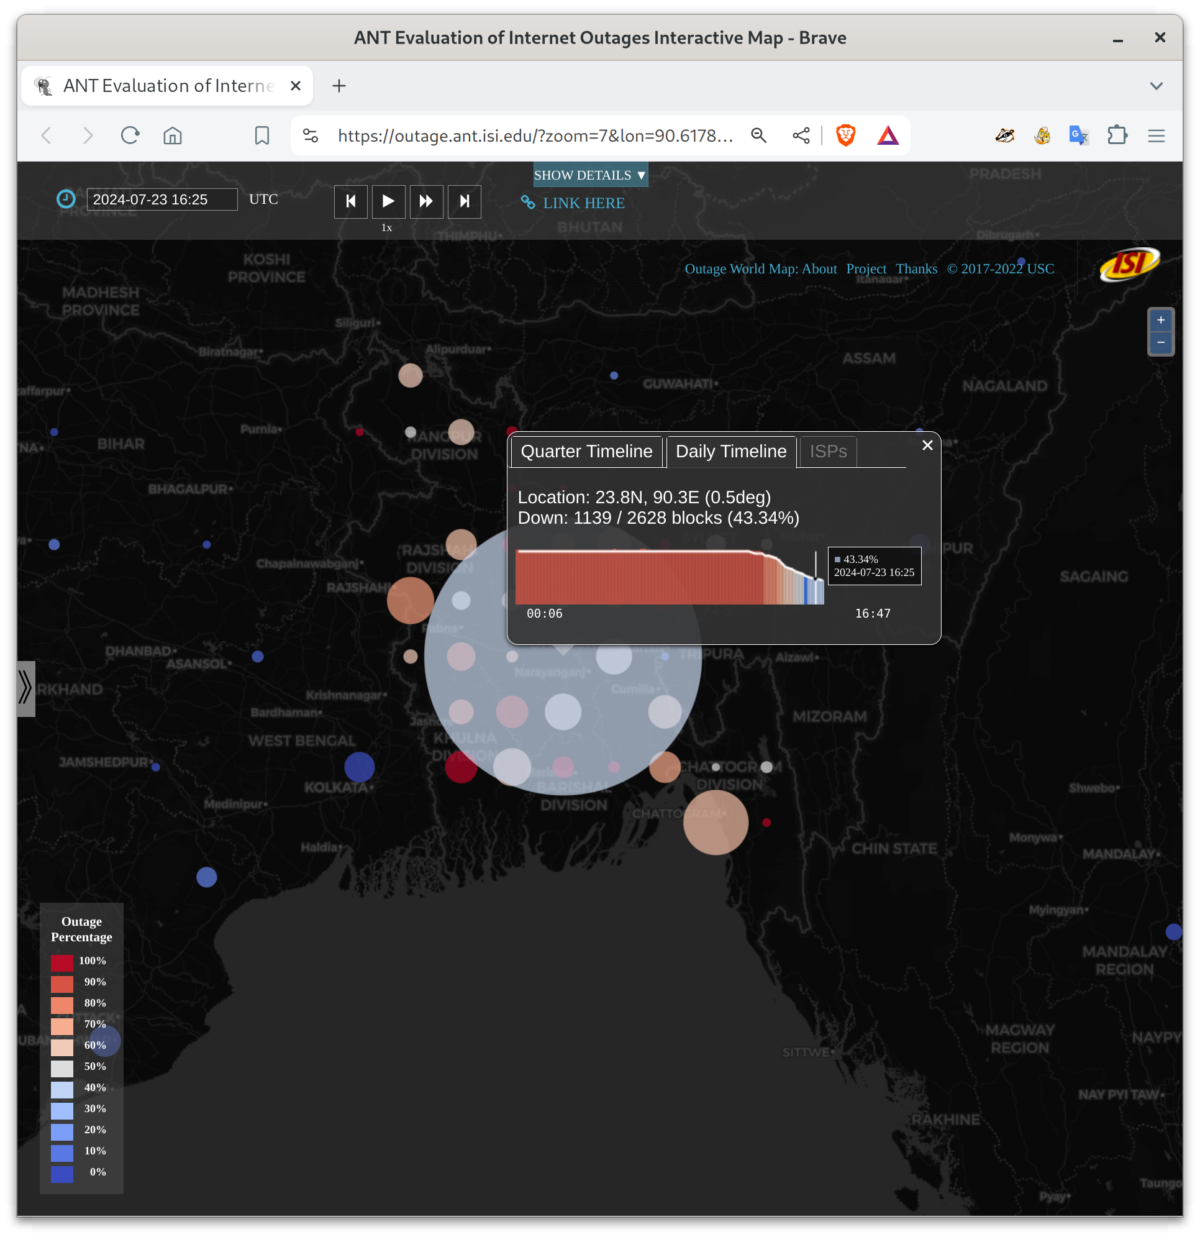Expand the collapsed left sidebar chevron
The image size is (1200, 1237).
coord(25,688)
